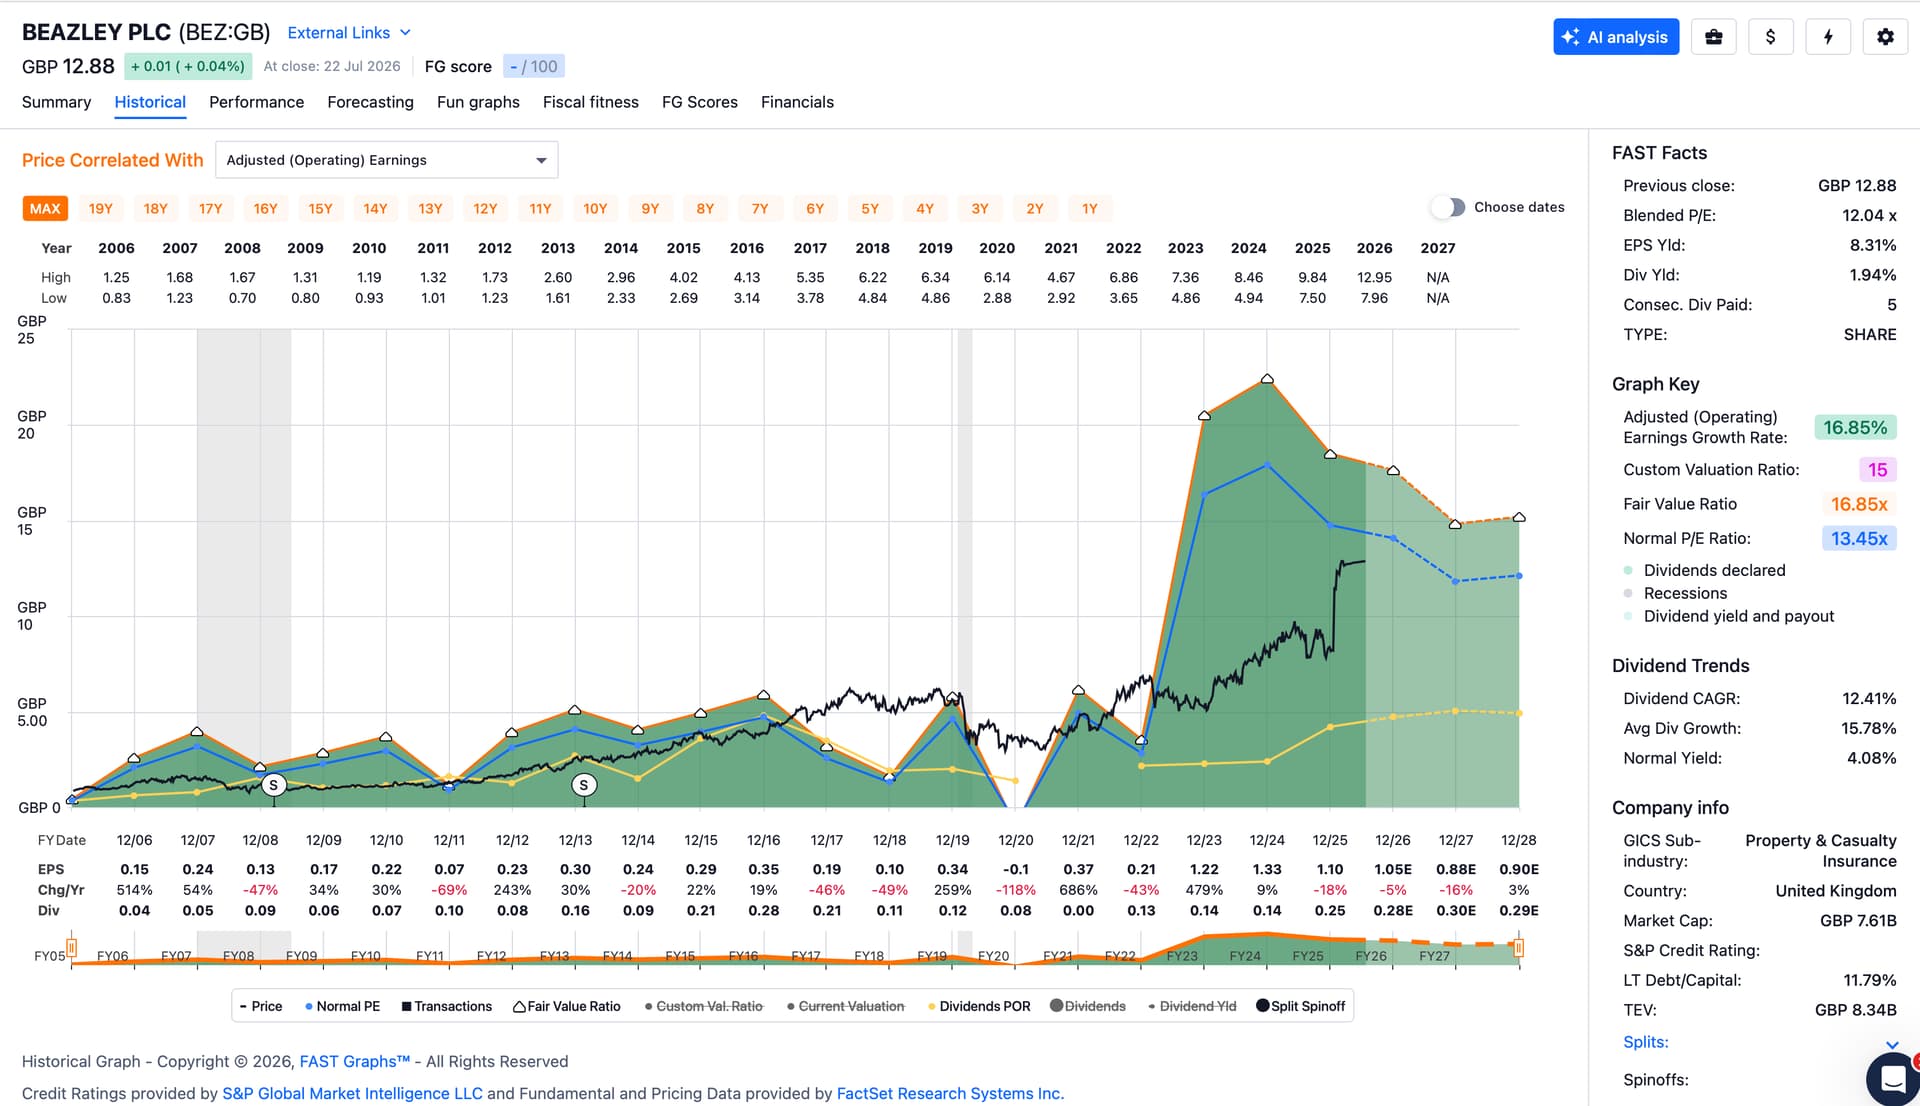Viewport: 1920px width, 1106px height.
Task: Click the FY24 segment in range navigator
Action: [1245, 956]
